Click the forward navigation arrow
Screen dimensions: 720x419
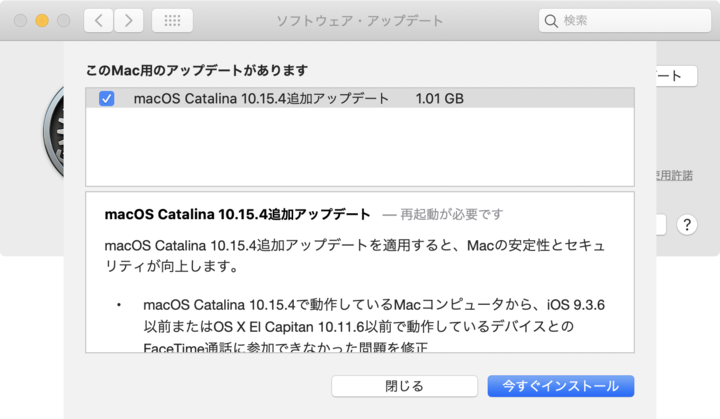coord(129,20)
